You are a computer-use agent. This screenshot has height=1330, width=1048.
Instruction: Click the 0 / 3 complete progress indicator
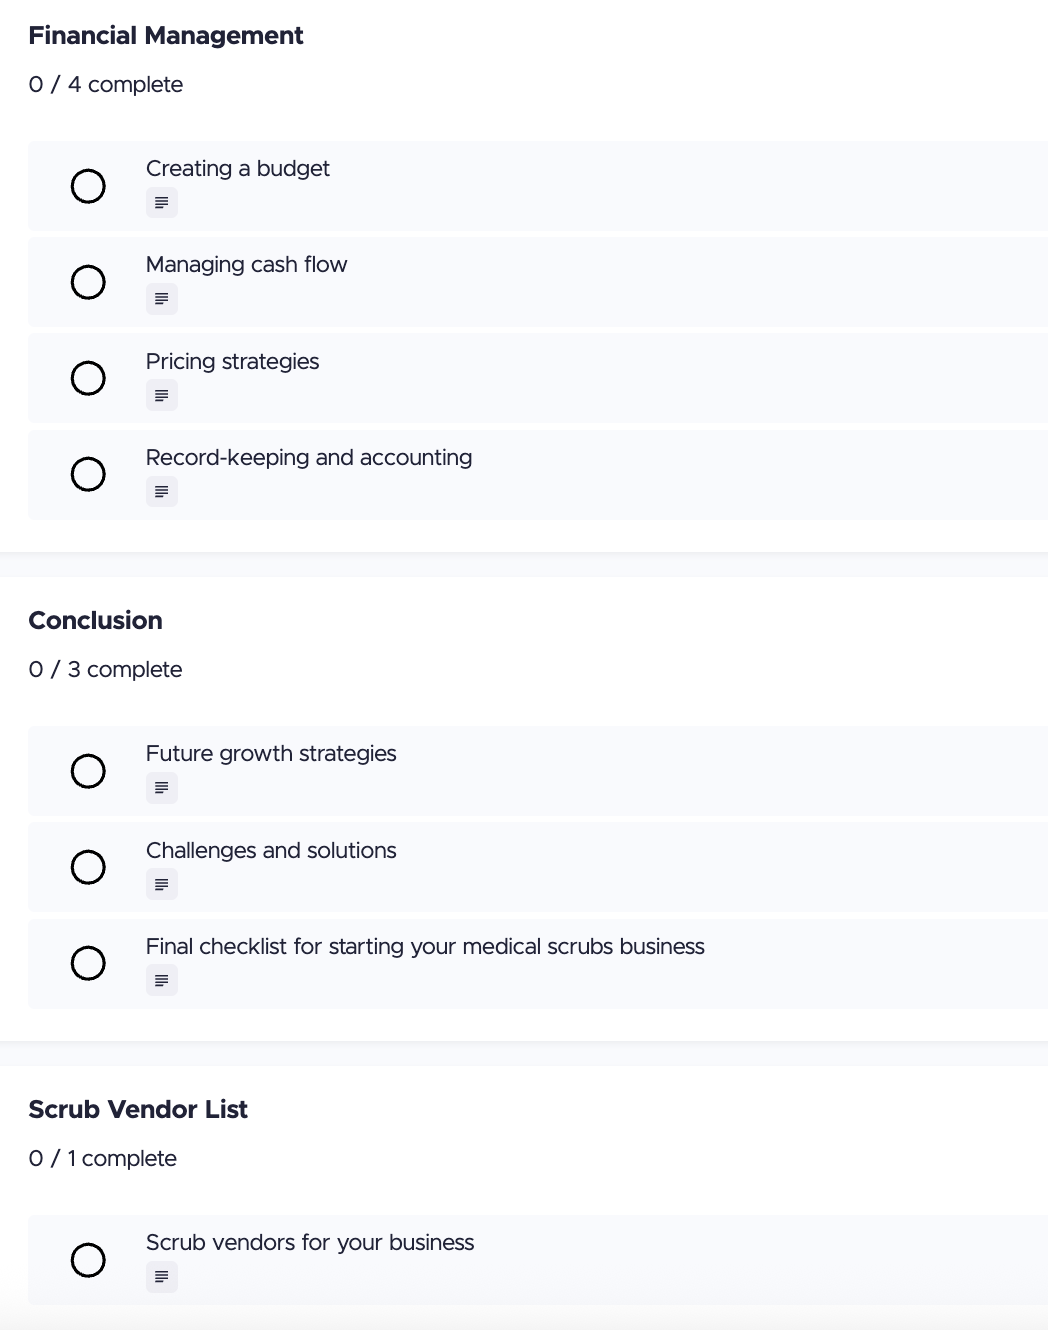pyautogui.click(x=106, y=669)
